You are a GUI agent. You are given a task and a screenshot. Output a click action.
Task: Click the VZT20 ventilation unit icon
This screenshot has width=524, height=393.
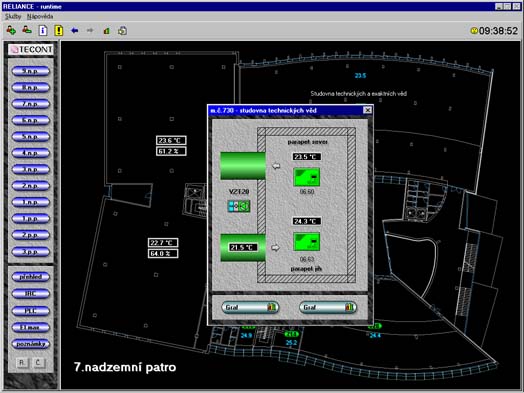[239, 206]
